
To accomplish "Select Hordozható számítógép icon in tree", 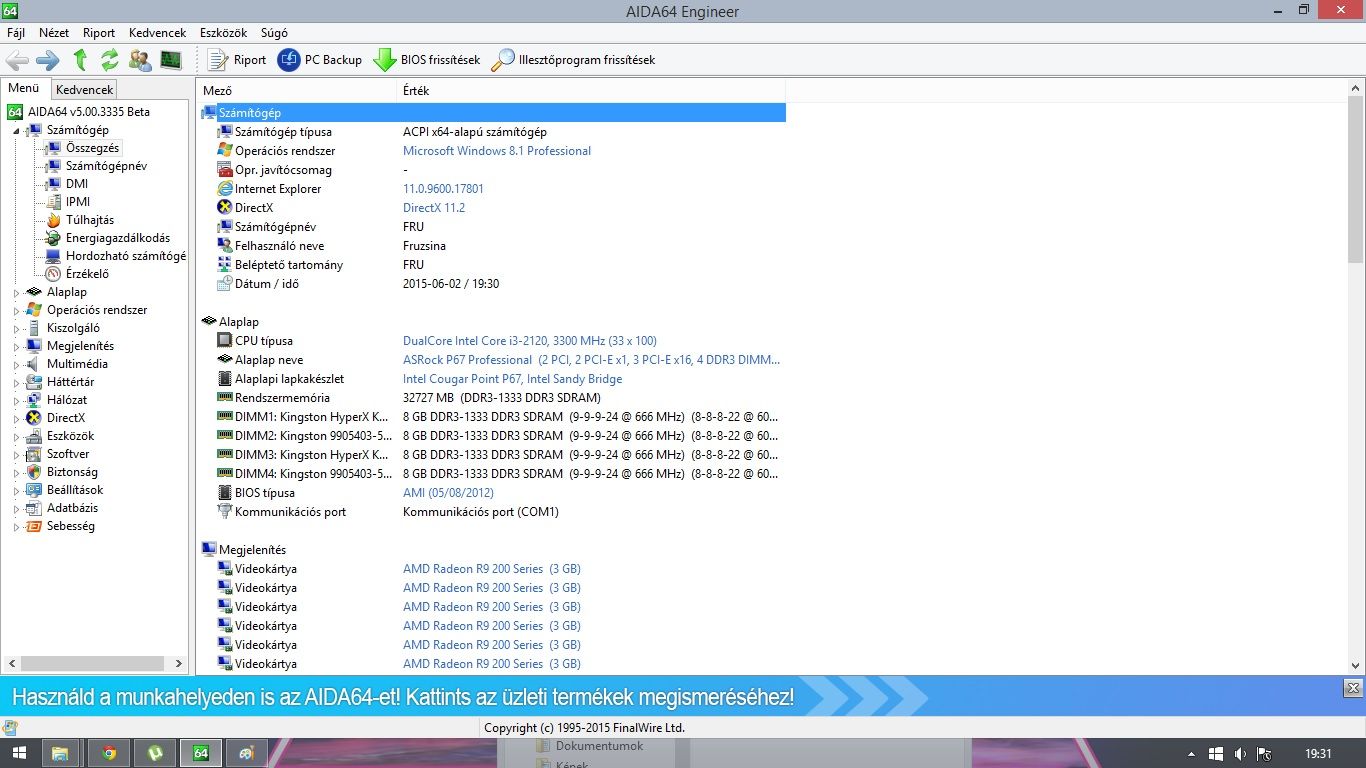I will coord(54,256).
